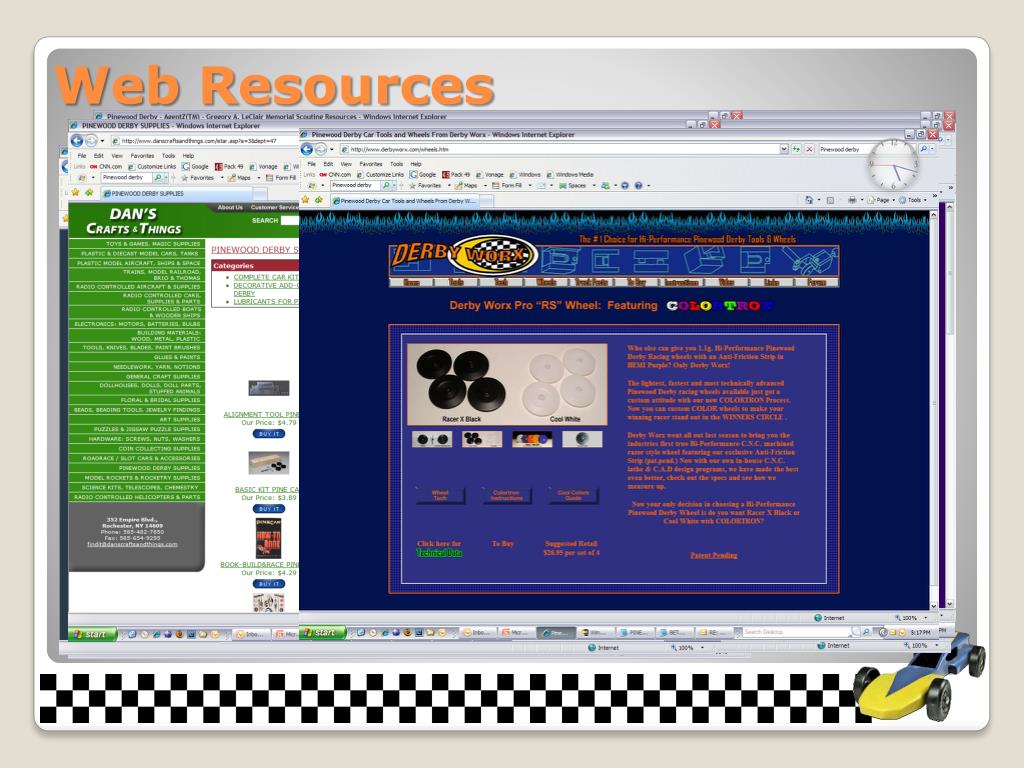Click Patent Pending link on Derby Worx page
This screenshot has height=768, width=1024.
pos(714,555)
